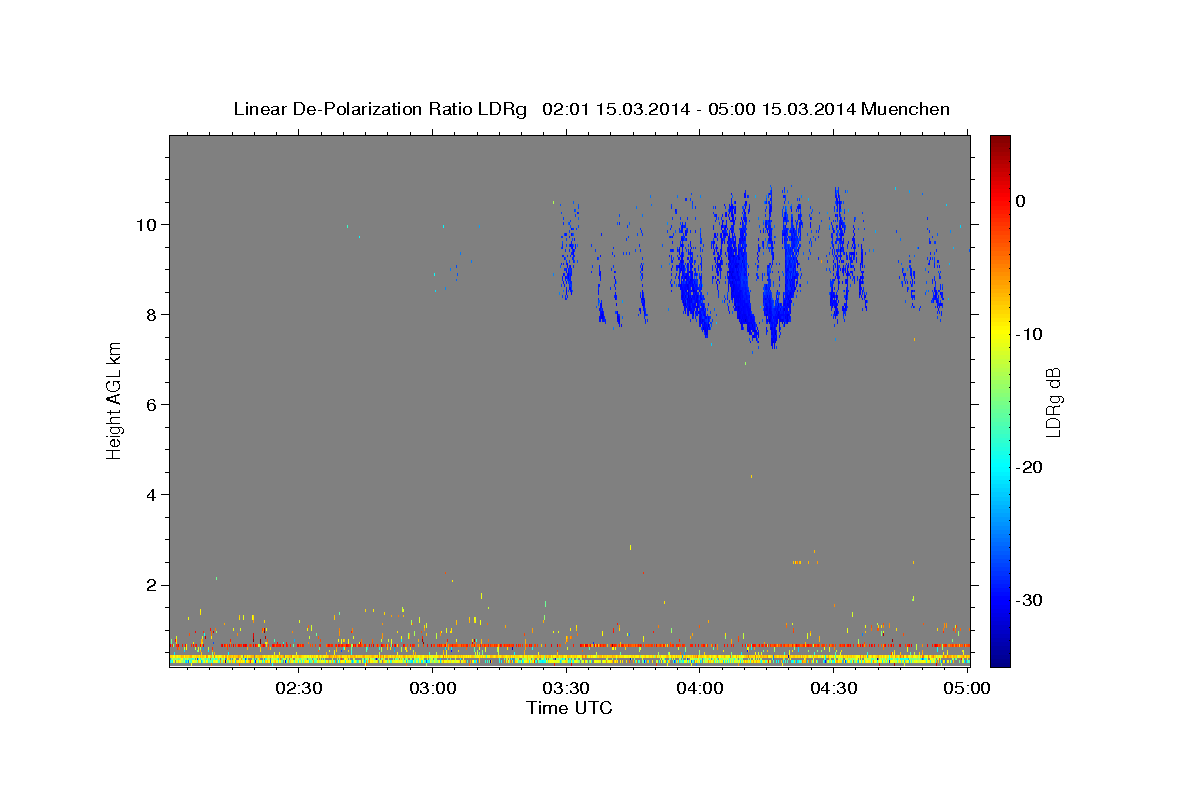This screenshot has height=800, width=1200.
Task: Click the plot title 'Linear De-Polarization Ratio LDRg'
Action: pos(379,109)
